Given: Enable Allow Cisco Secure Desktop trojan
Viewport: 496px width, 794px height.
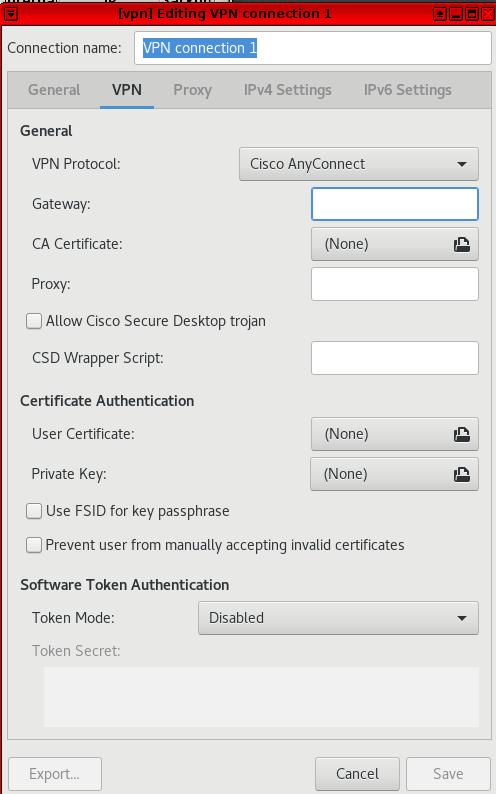Looking at the screenshot, I should click(34, 321).
